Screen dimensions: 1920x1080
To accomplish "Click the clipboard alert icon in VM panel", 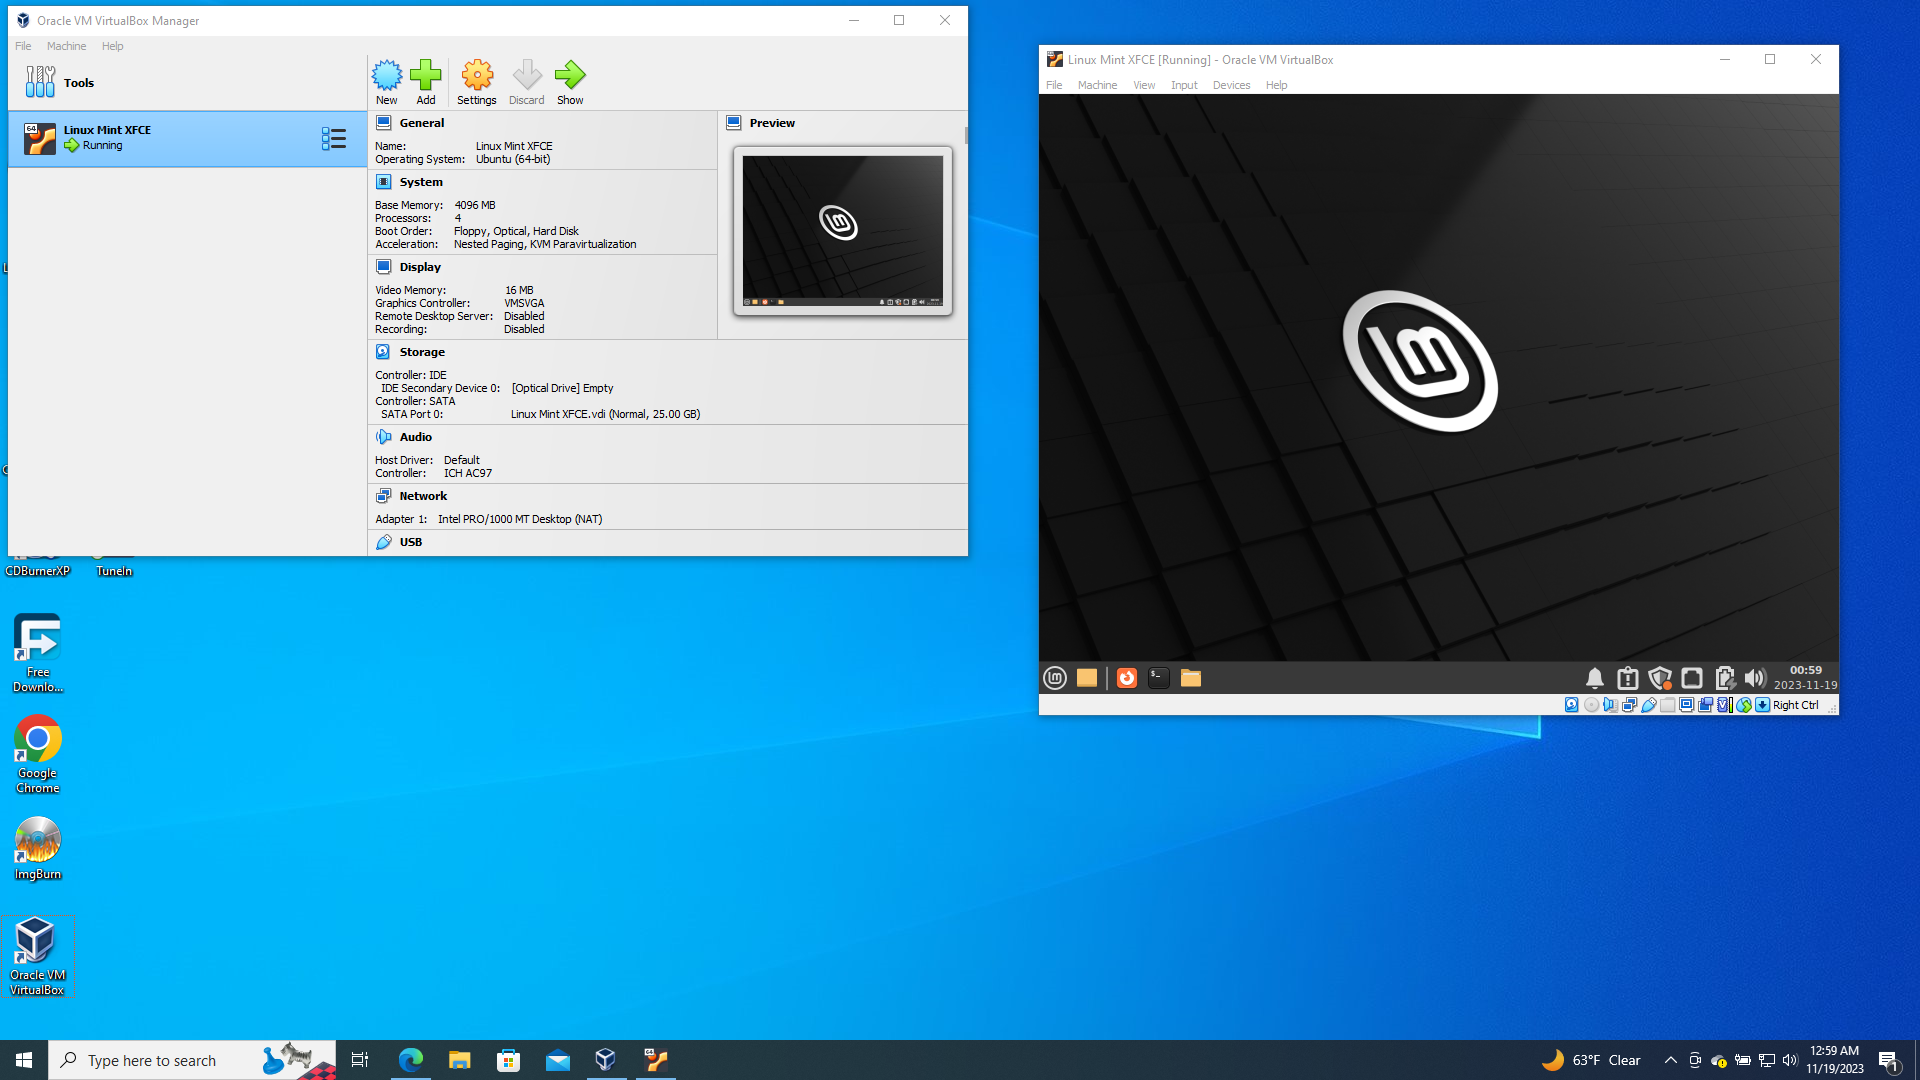I will point(1628,678).
